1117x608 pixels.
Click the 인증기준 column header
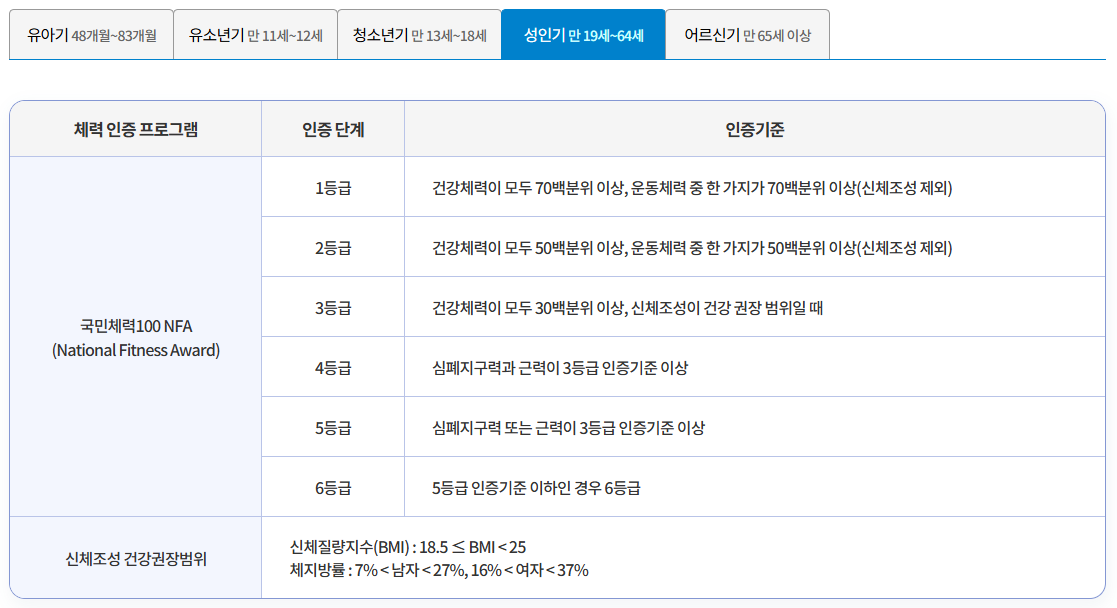759,128
